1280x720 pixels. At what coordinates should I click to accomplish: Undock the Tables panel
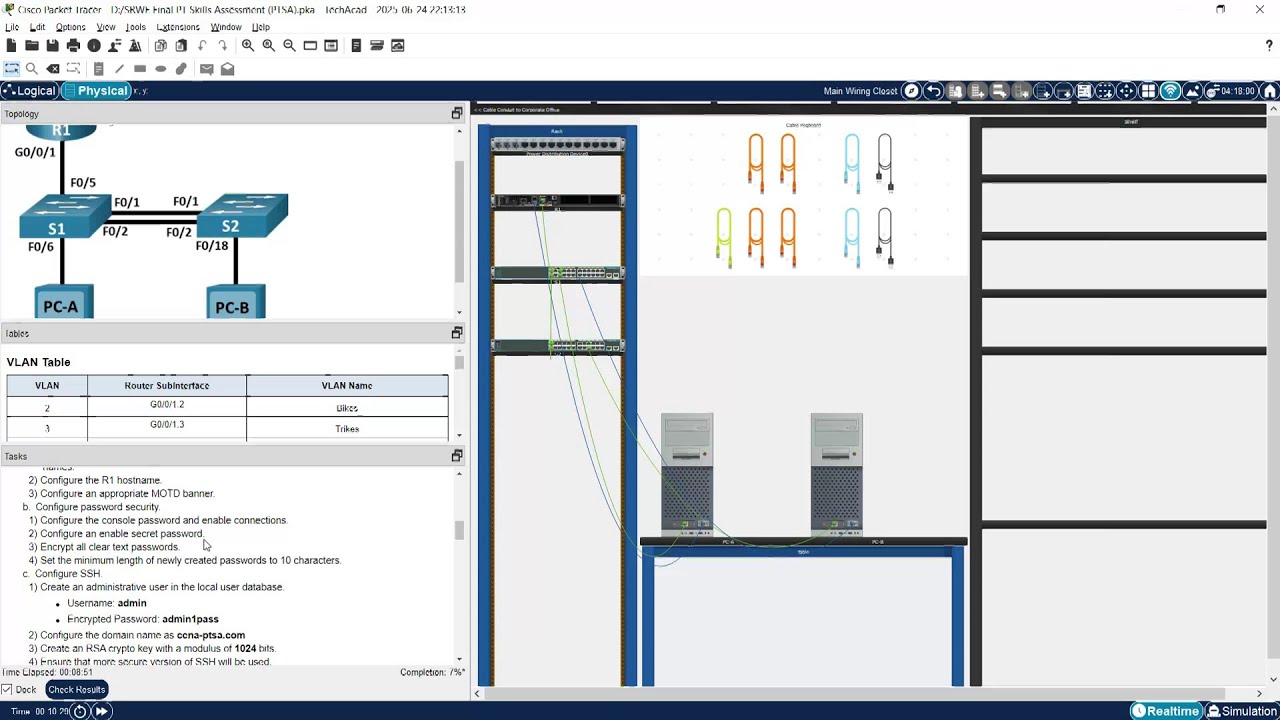[457, 333]
